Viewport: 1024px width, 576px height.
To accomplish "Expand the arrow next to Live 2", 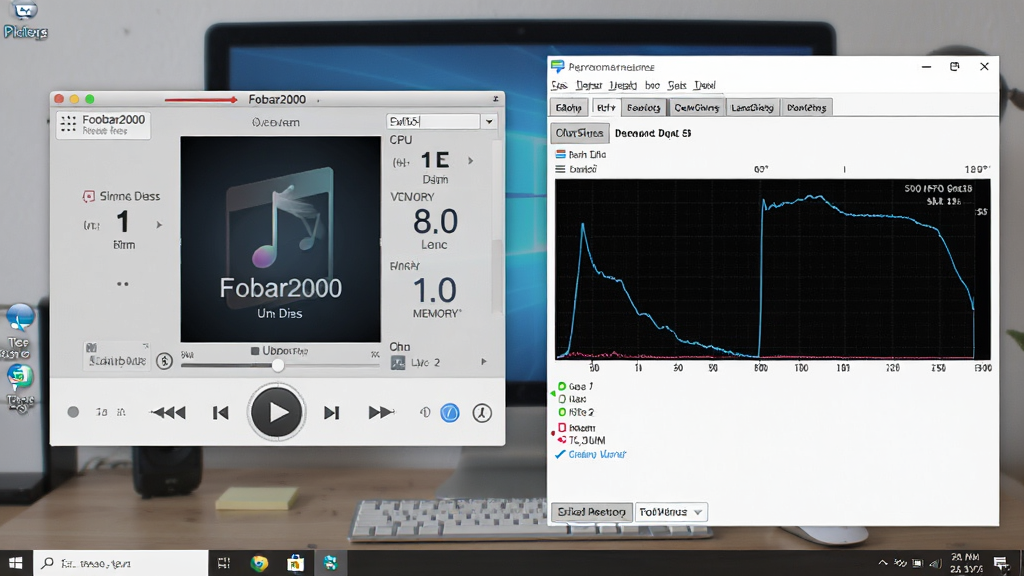I will pos(484,362).
